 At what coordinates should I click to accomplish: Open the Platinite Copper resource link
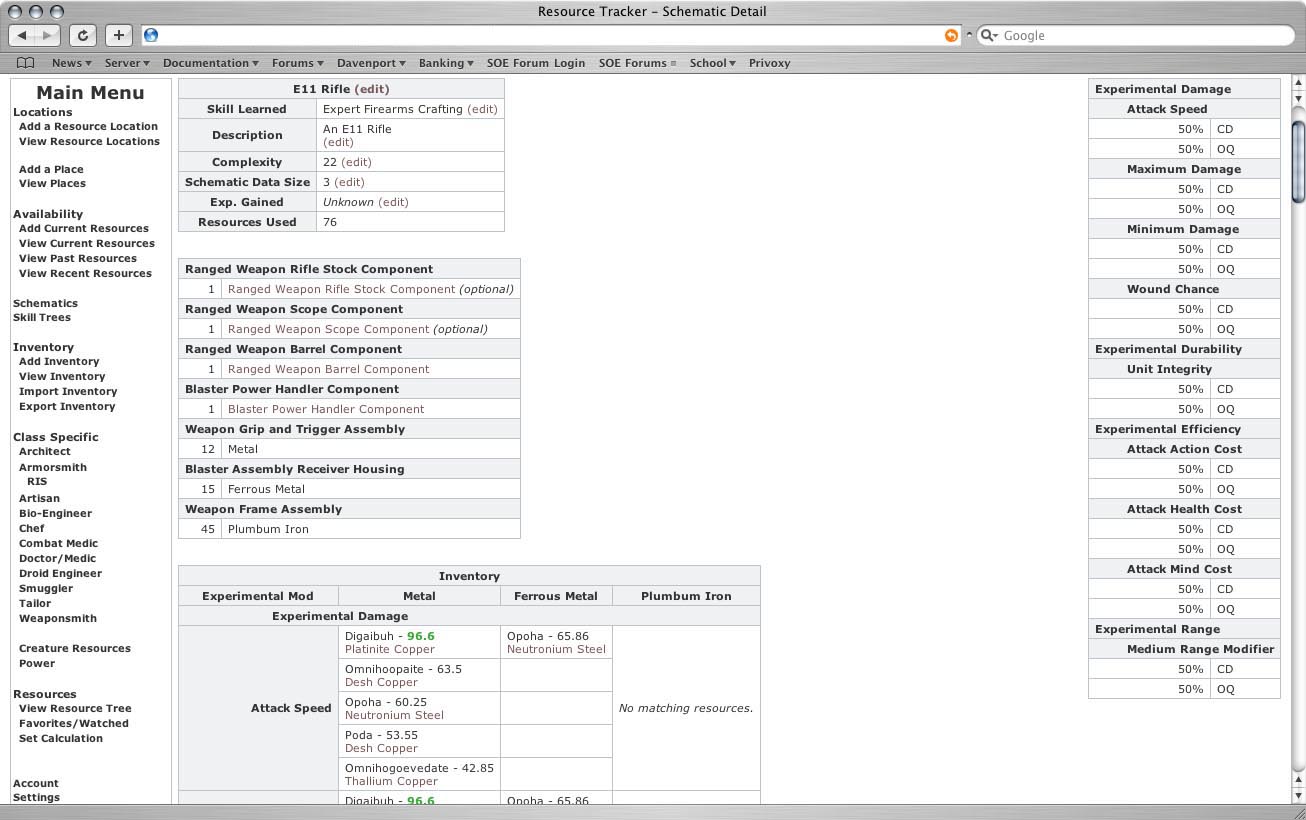click(x=390, y=650)
